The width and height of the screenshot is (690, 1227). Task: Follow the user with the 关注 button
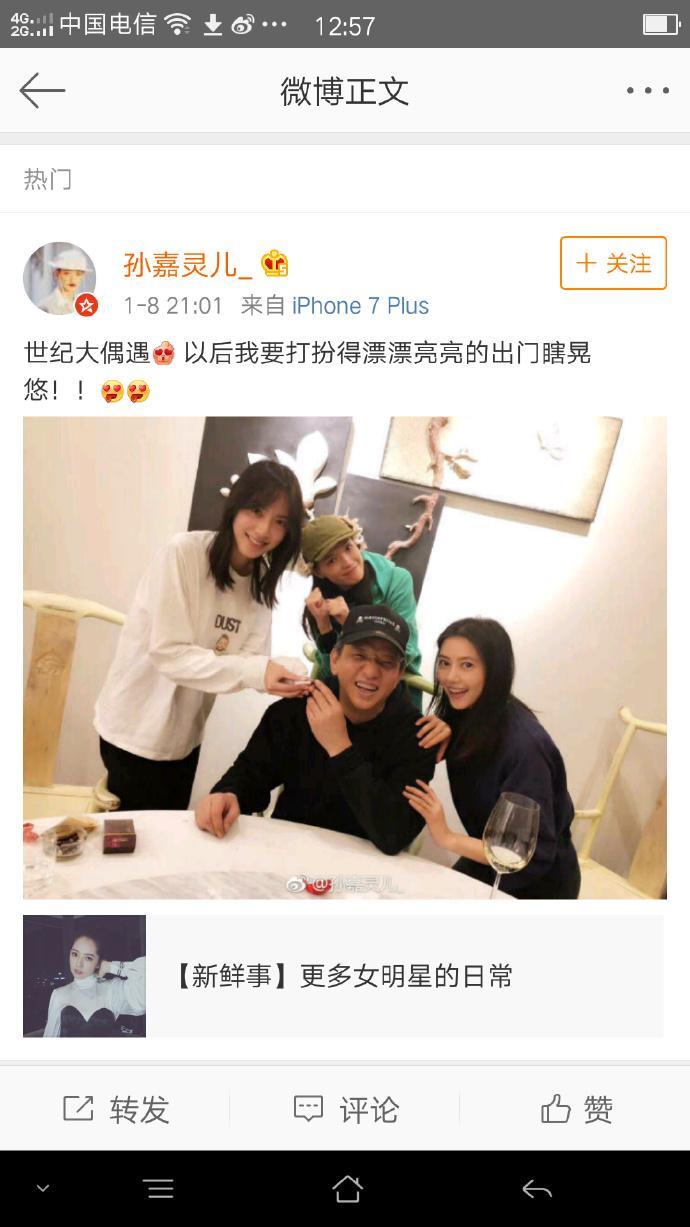click(613, 263)
